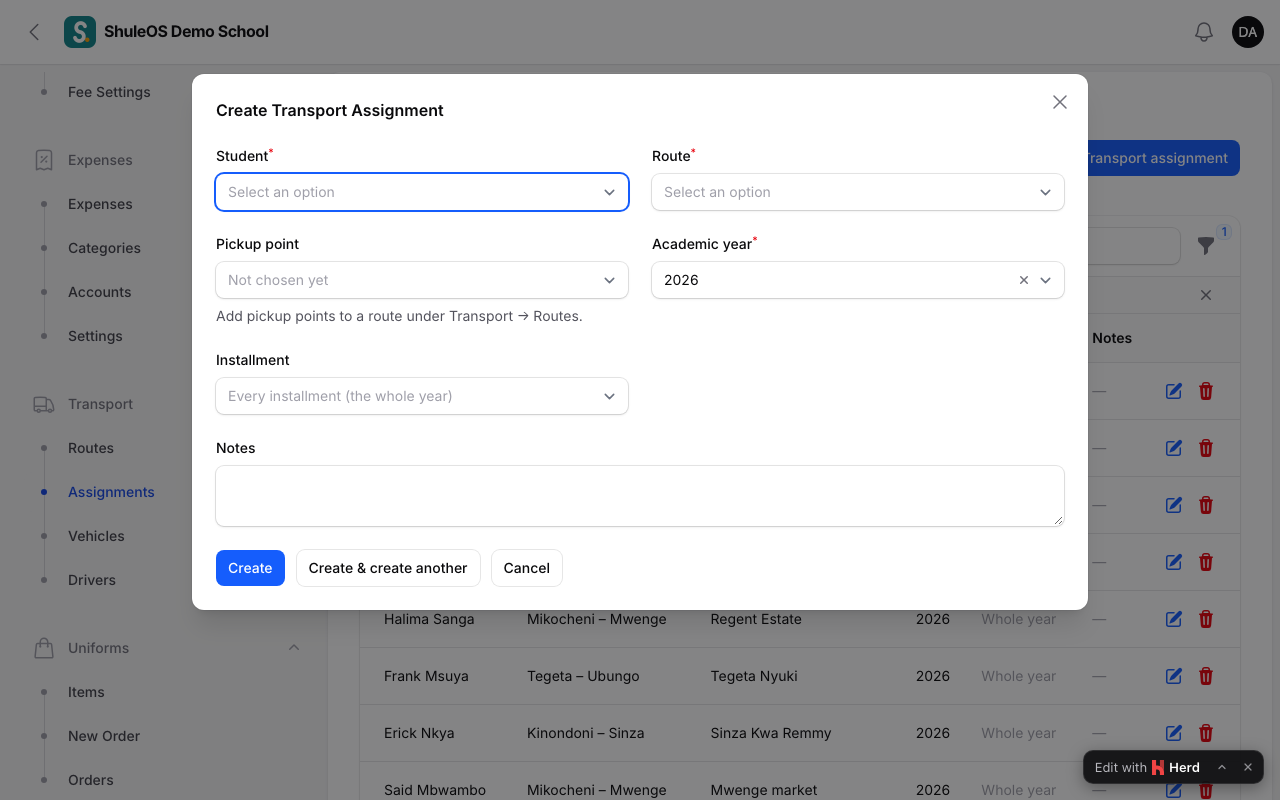Select Assignments in the sidebar
The height and width of the screenshot is (800, 1280).
111,492
